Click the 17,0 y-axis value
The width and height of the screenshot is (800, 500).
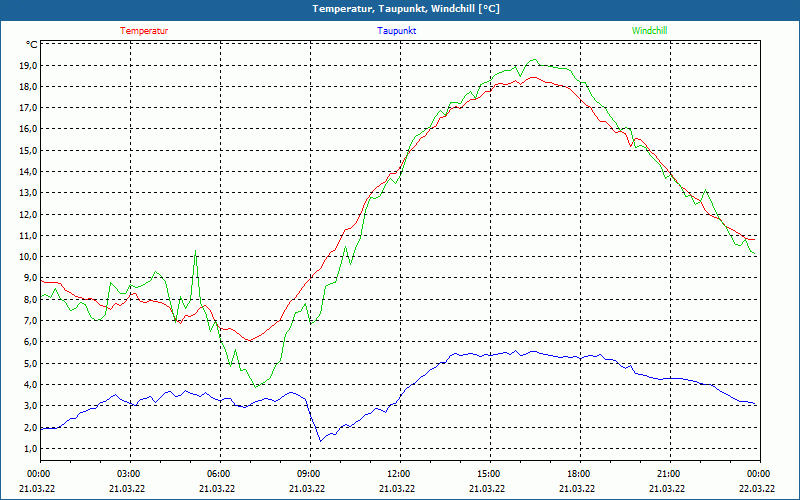[28, 108]
